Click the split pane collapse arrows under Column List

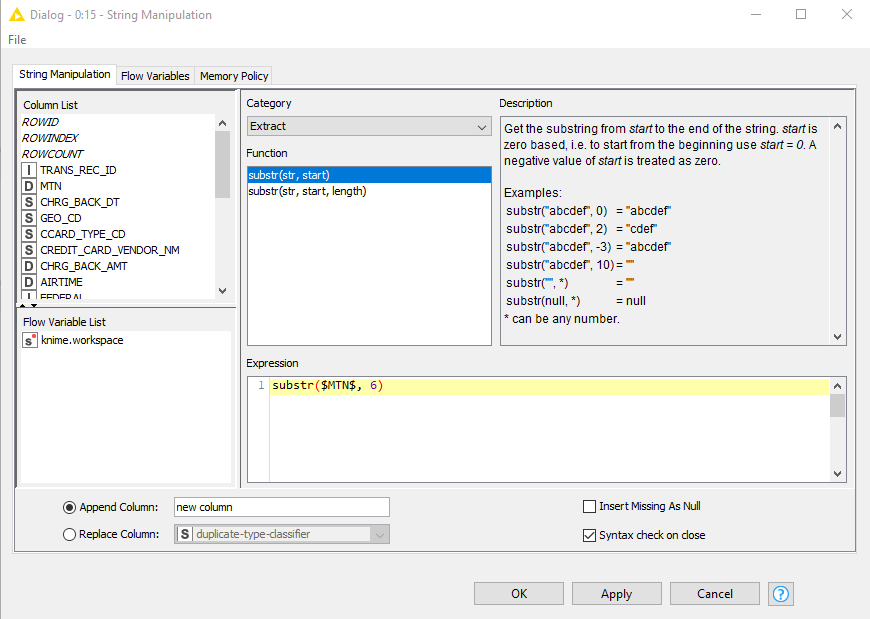click(28, 305)
